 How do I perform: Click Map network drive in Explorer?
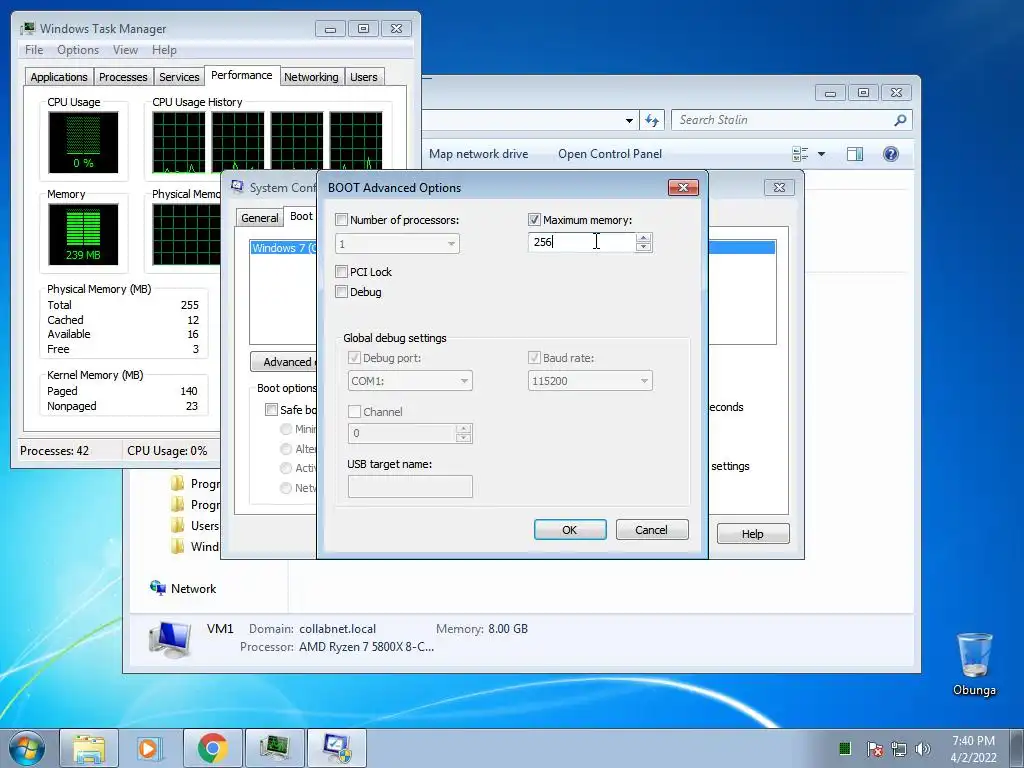(479, 154)
